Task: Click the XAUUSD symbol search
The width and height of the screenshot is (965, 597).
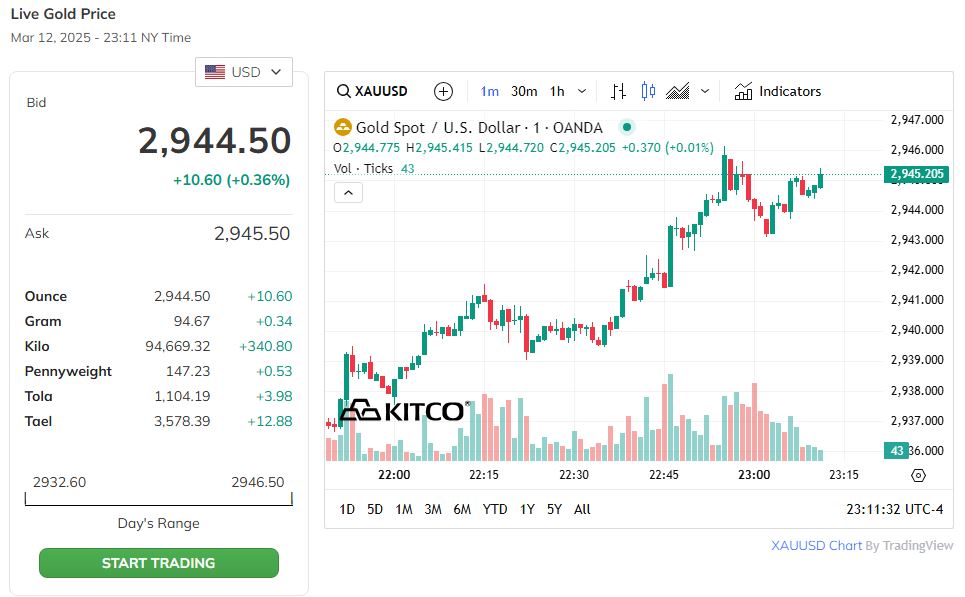Action: point(372,91)
